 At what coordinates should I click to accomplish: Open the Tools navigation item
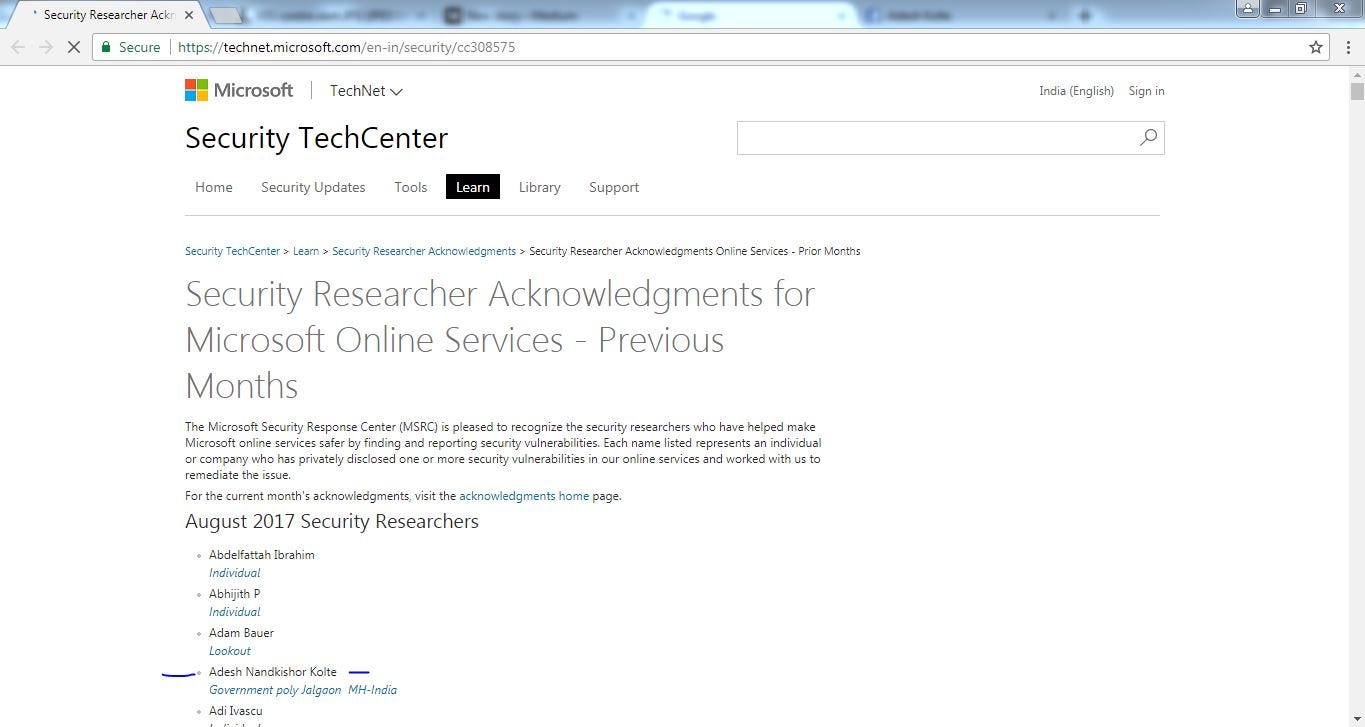pyautogui.click(x=411, y=187)
